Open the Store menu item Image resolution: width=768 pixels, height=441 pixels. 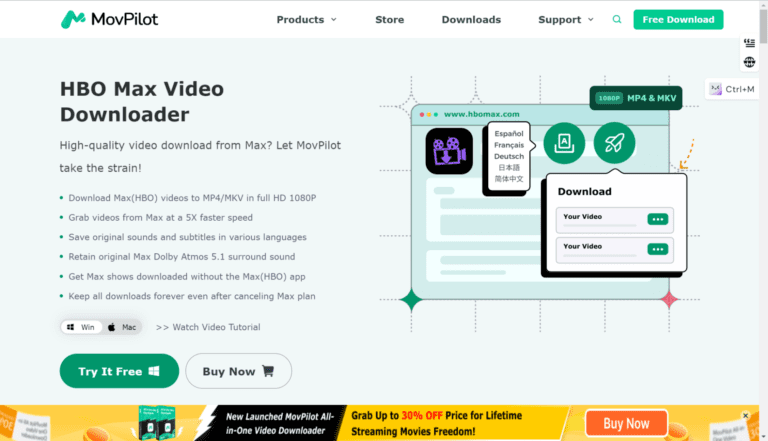click(x=389, y=20)
